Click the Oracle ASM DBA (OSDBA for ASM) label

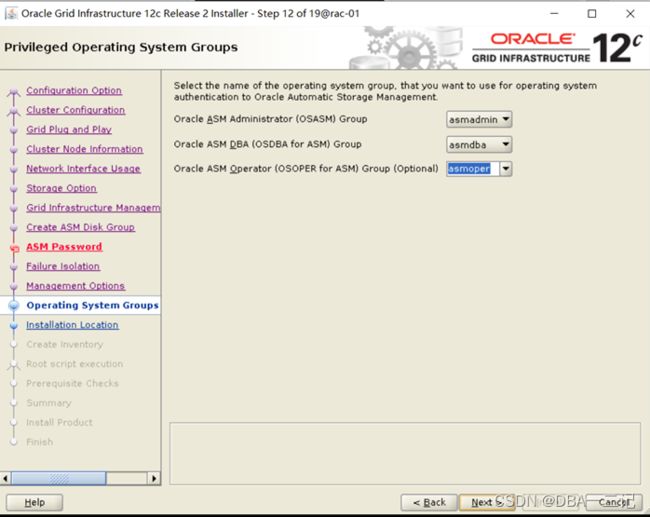(x=267, y=144)
